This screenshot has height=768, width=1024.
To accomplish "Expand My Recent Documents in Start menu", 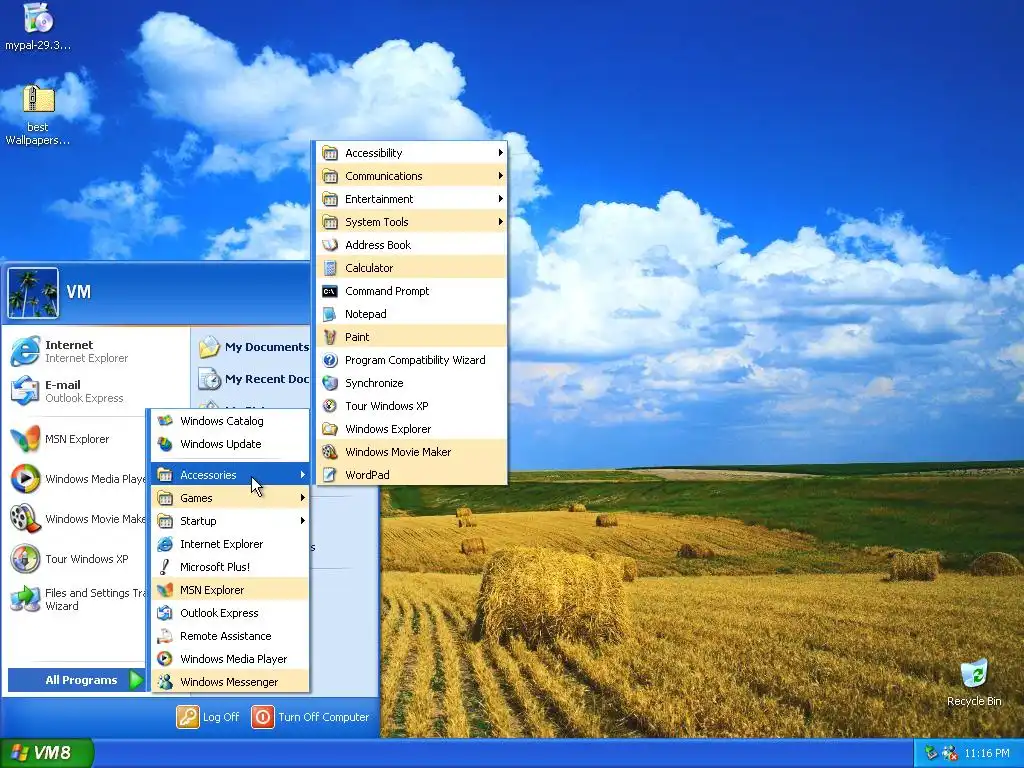I will coord(253,379).
